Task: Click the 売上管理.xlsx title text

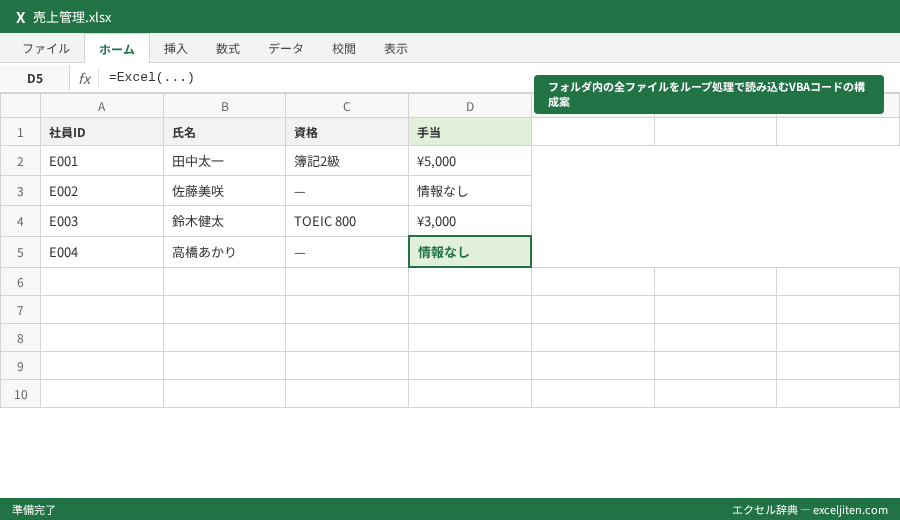Action: point(72,18)
